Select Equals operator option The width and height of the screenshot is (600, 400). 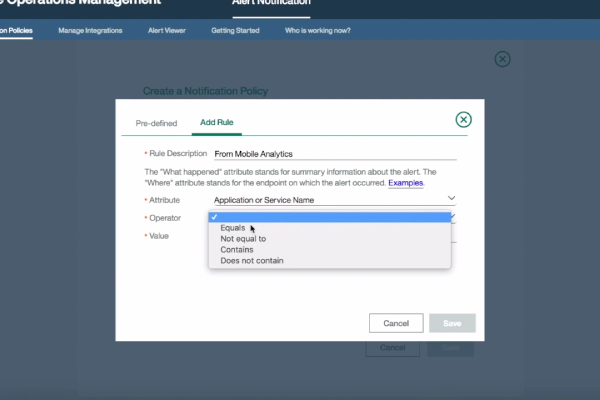click(x=329, y=228)
